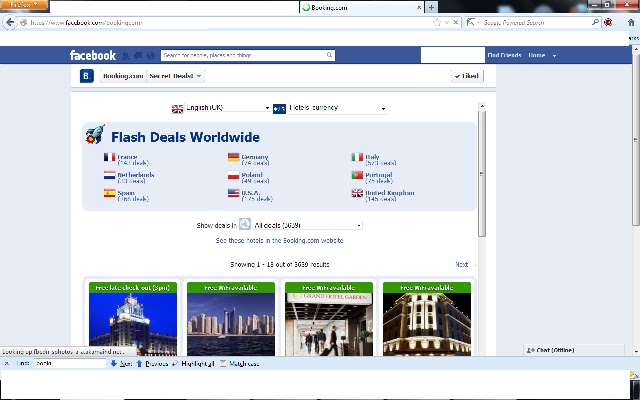This screenshot has height=400, width=640.
Task: Open the illuminated building hotel thumbnail
Action: tap(427, 324)
